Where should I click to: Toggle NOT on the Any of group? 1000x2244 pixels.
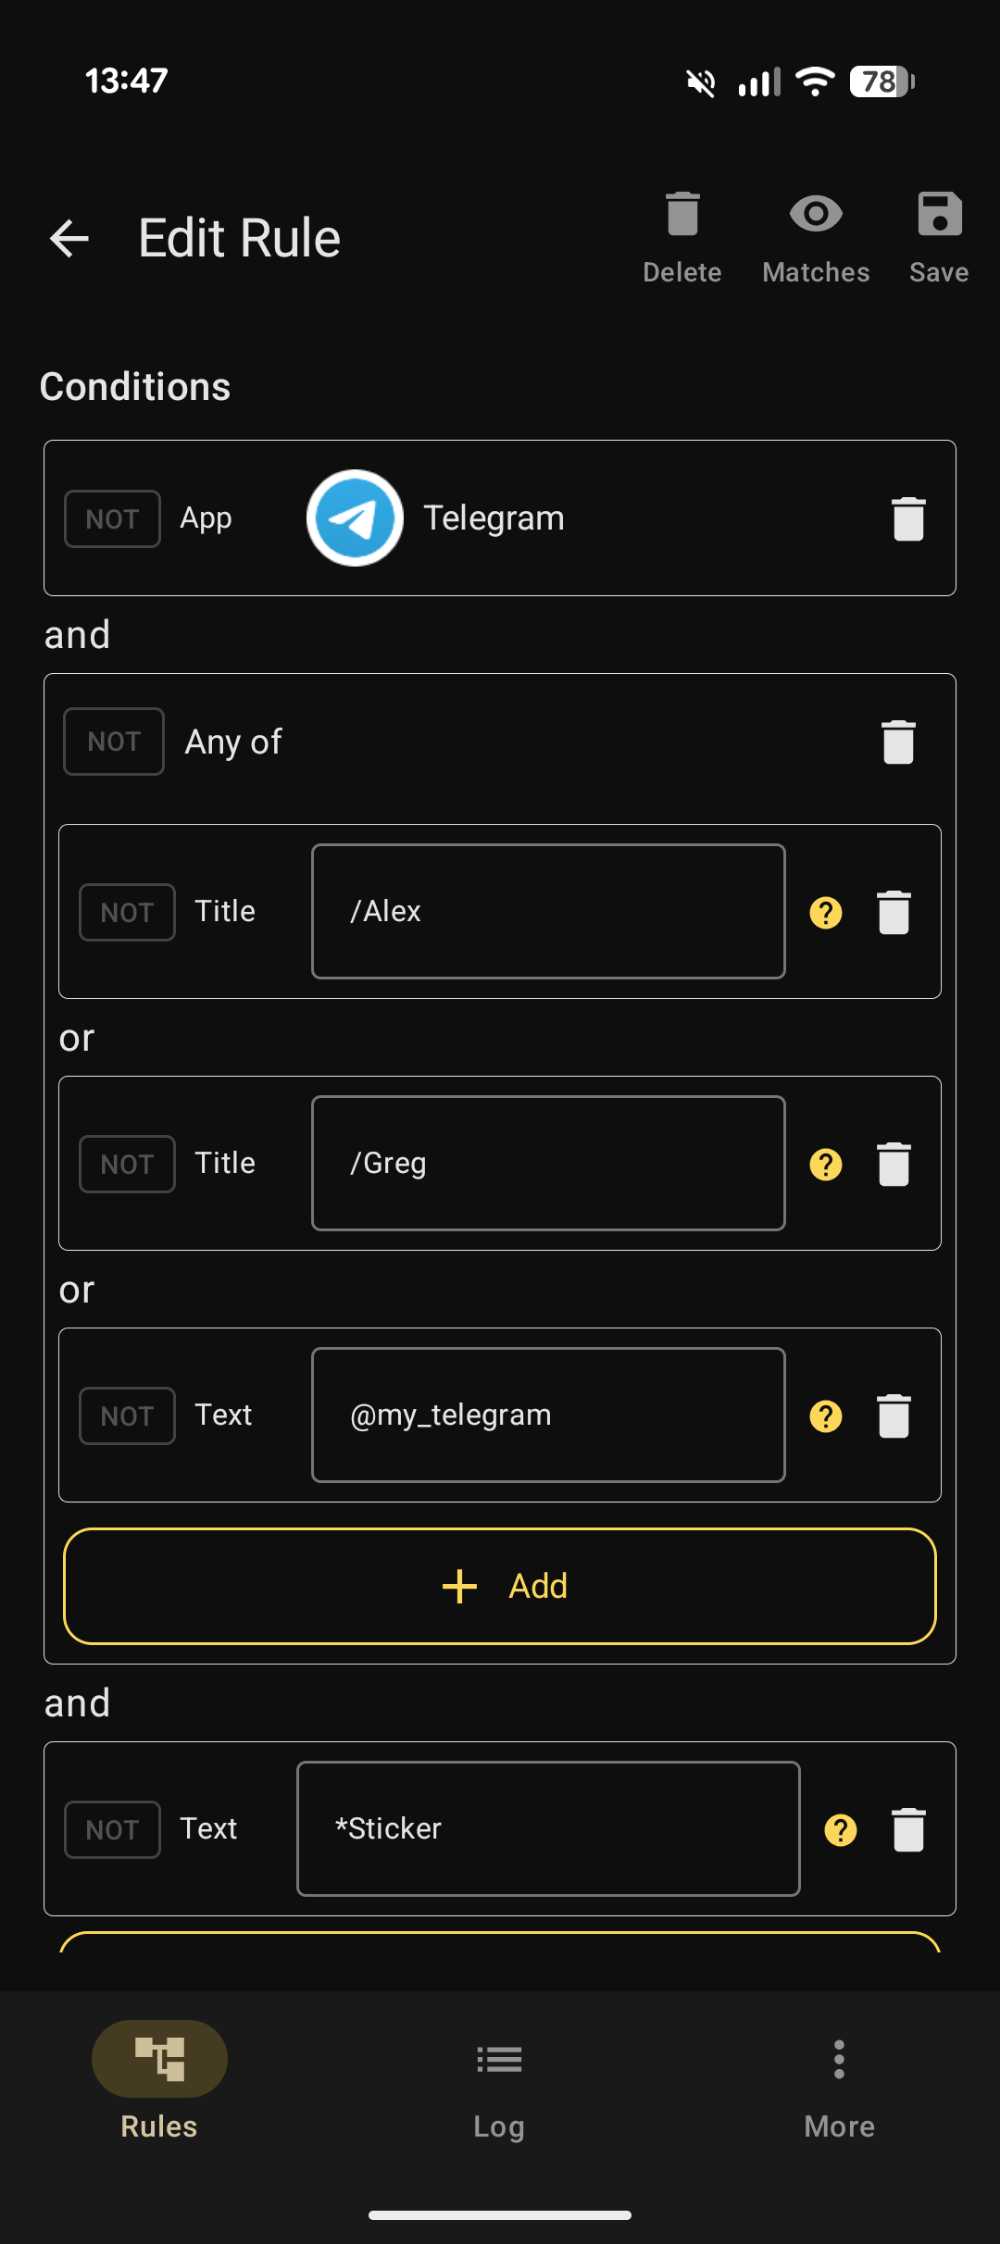(113, 741)
